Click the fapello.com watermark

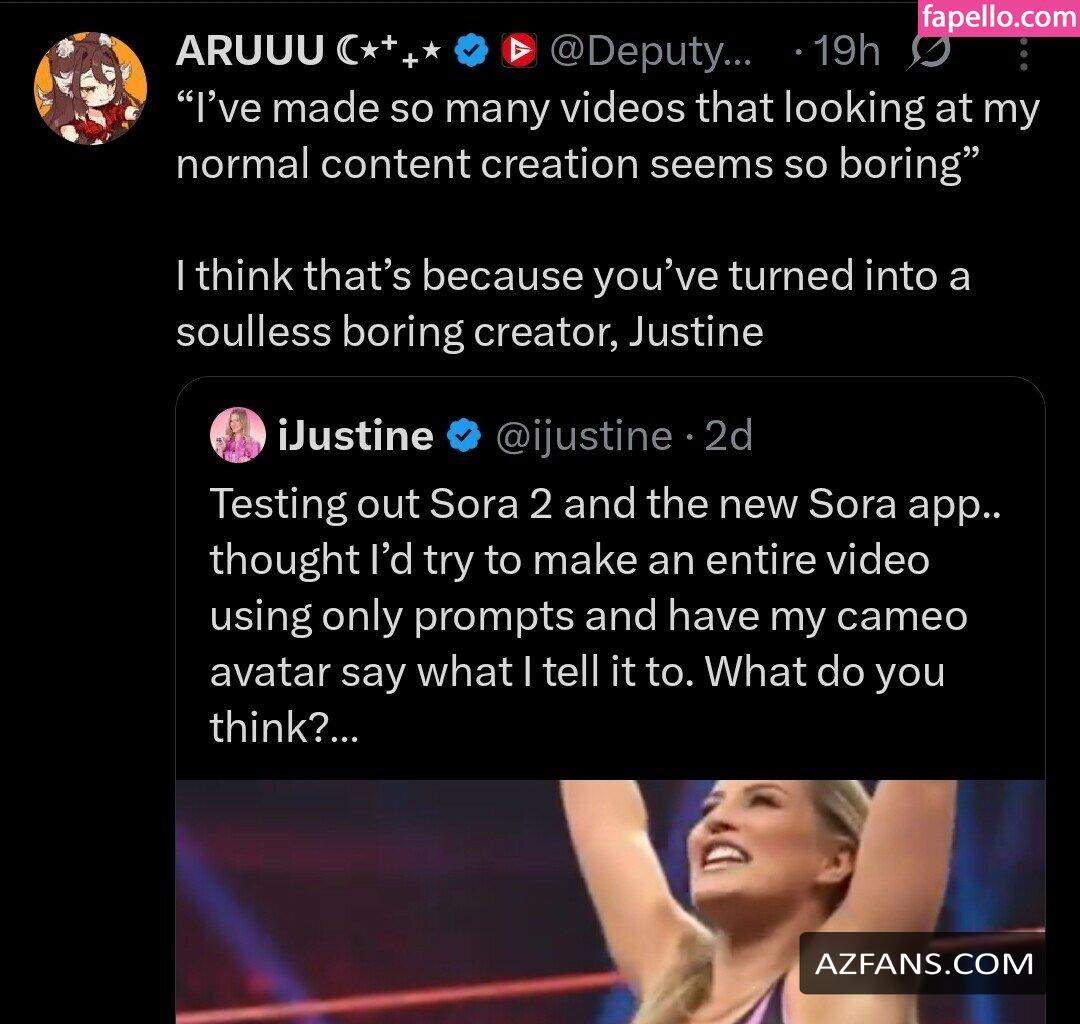tap(997, 17)
